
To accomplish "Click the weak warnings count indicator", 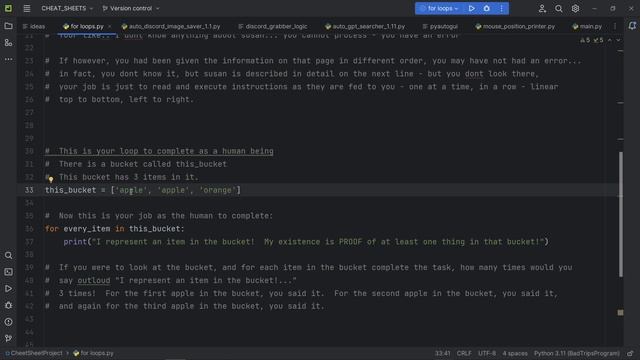I will (598, 40).
